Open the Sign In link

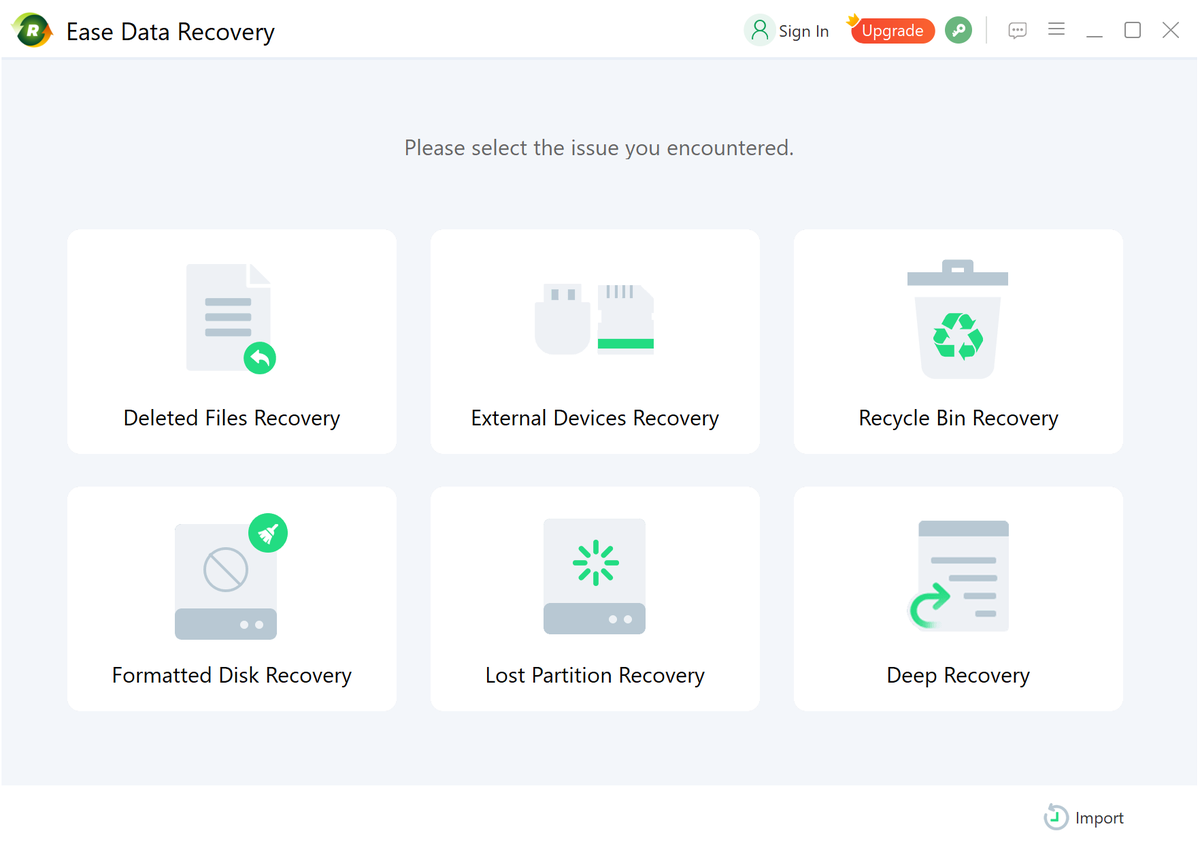[x=804, y=31]
